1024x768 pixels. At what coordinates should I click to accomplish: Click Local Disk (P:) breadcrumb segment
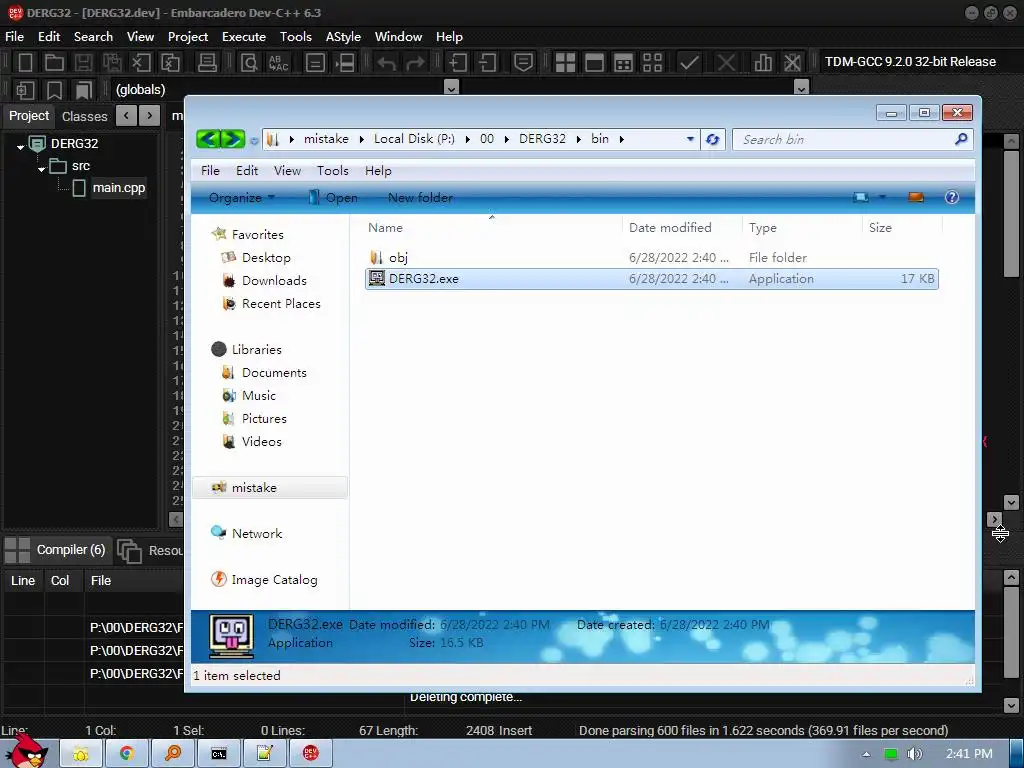point(414,138)
